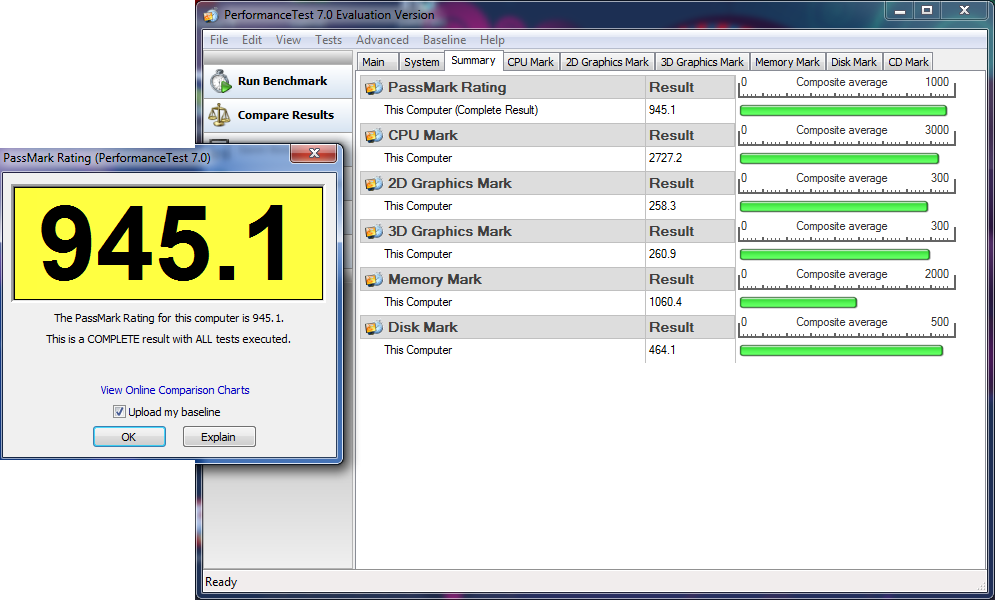Open the Baseline menu
995x600 pixels.
point(444,39)
